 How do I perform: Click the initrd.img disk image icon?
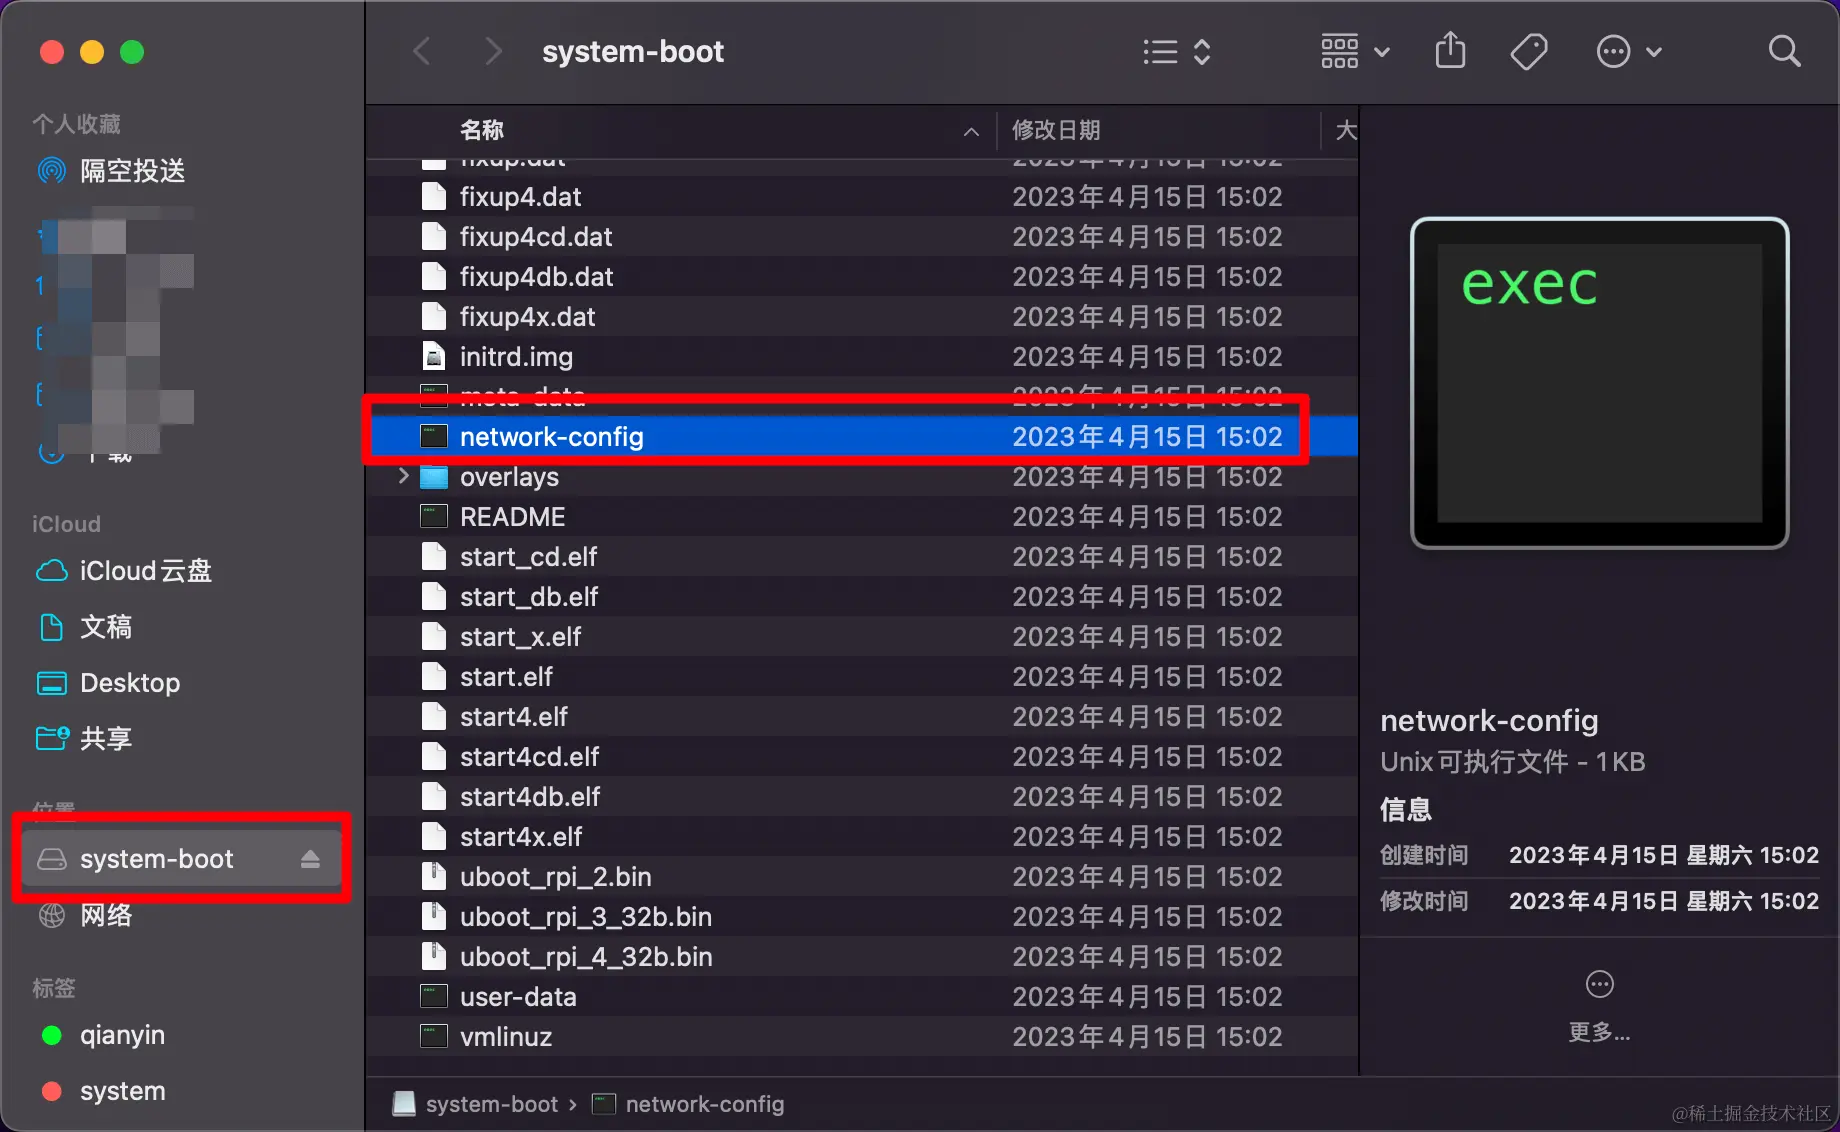click(x=434, y=357)
